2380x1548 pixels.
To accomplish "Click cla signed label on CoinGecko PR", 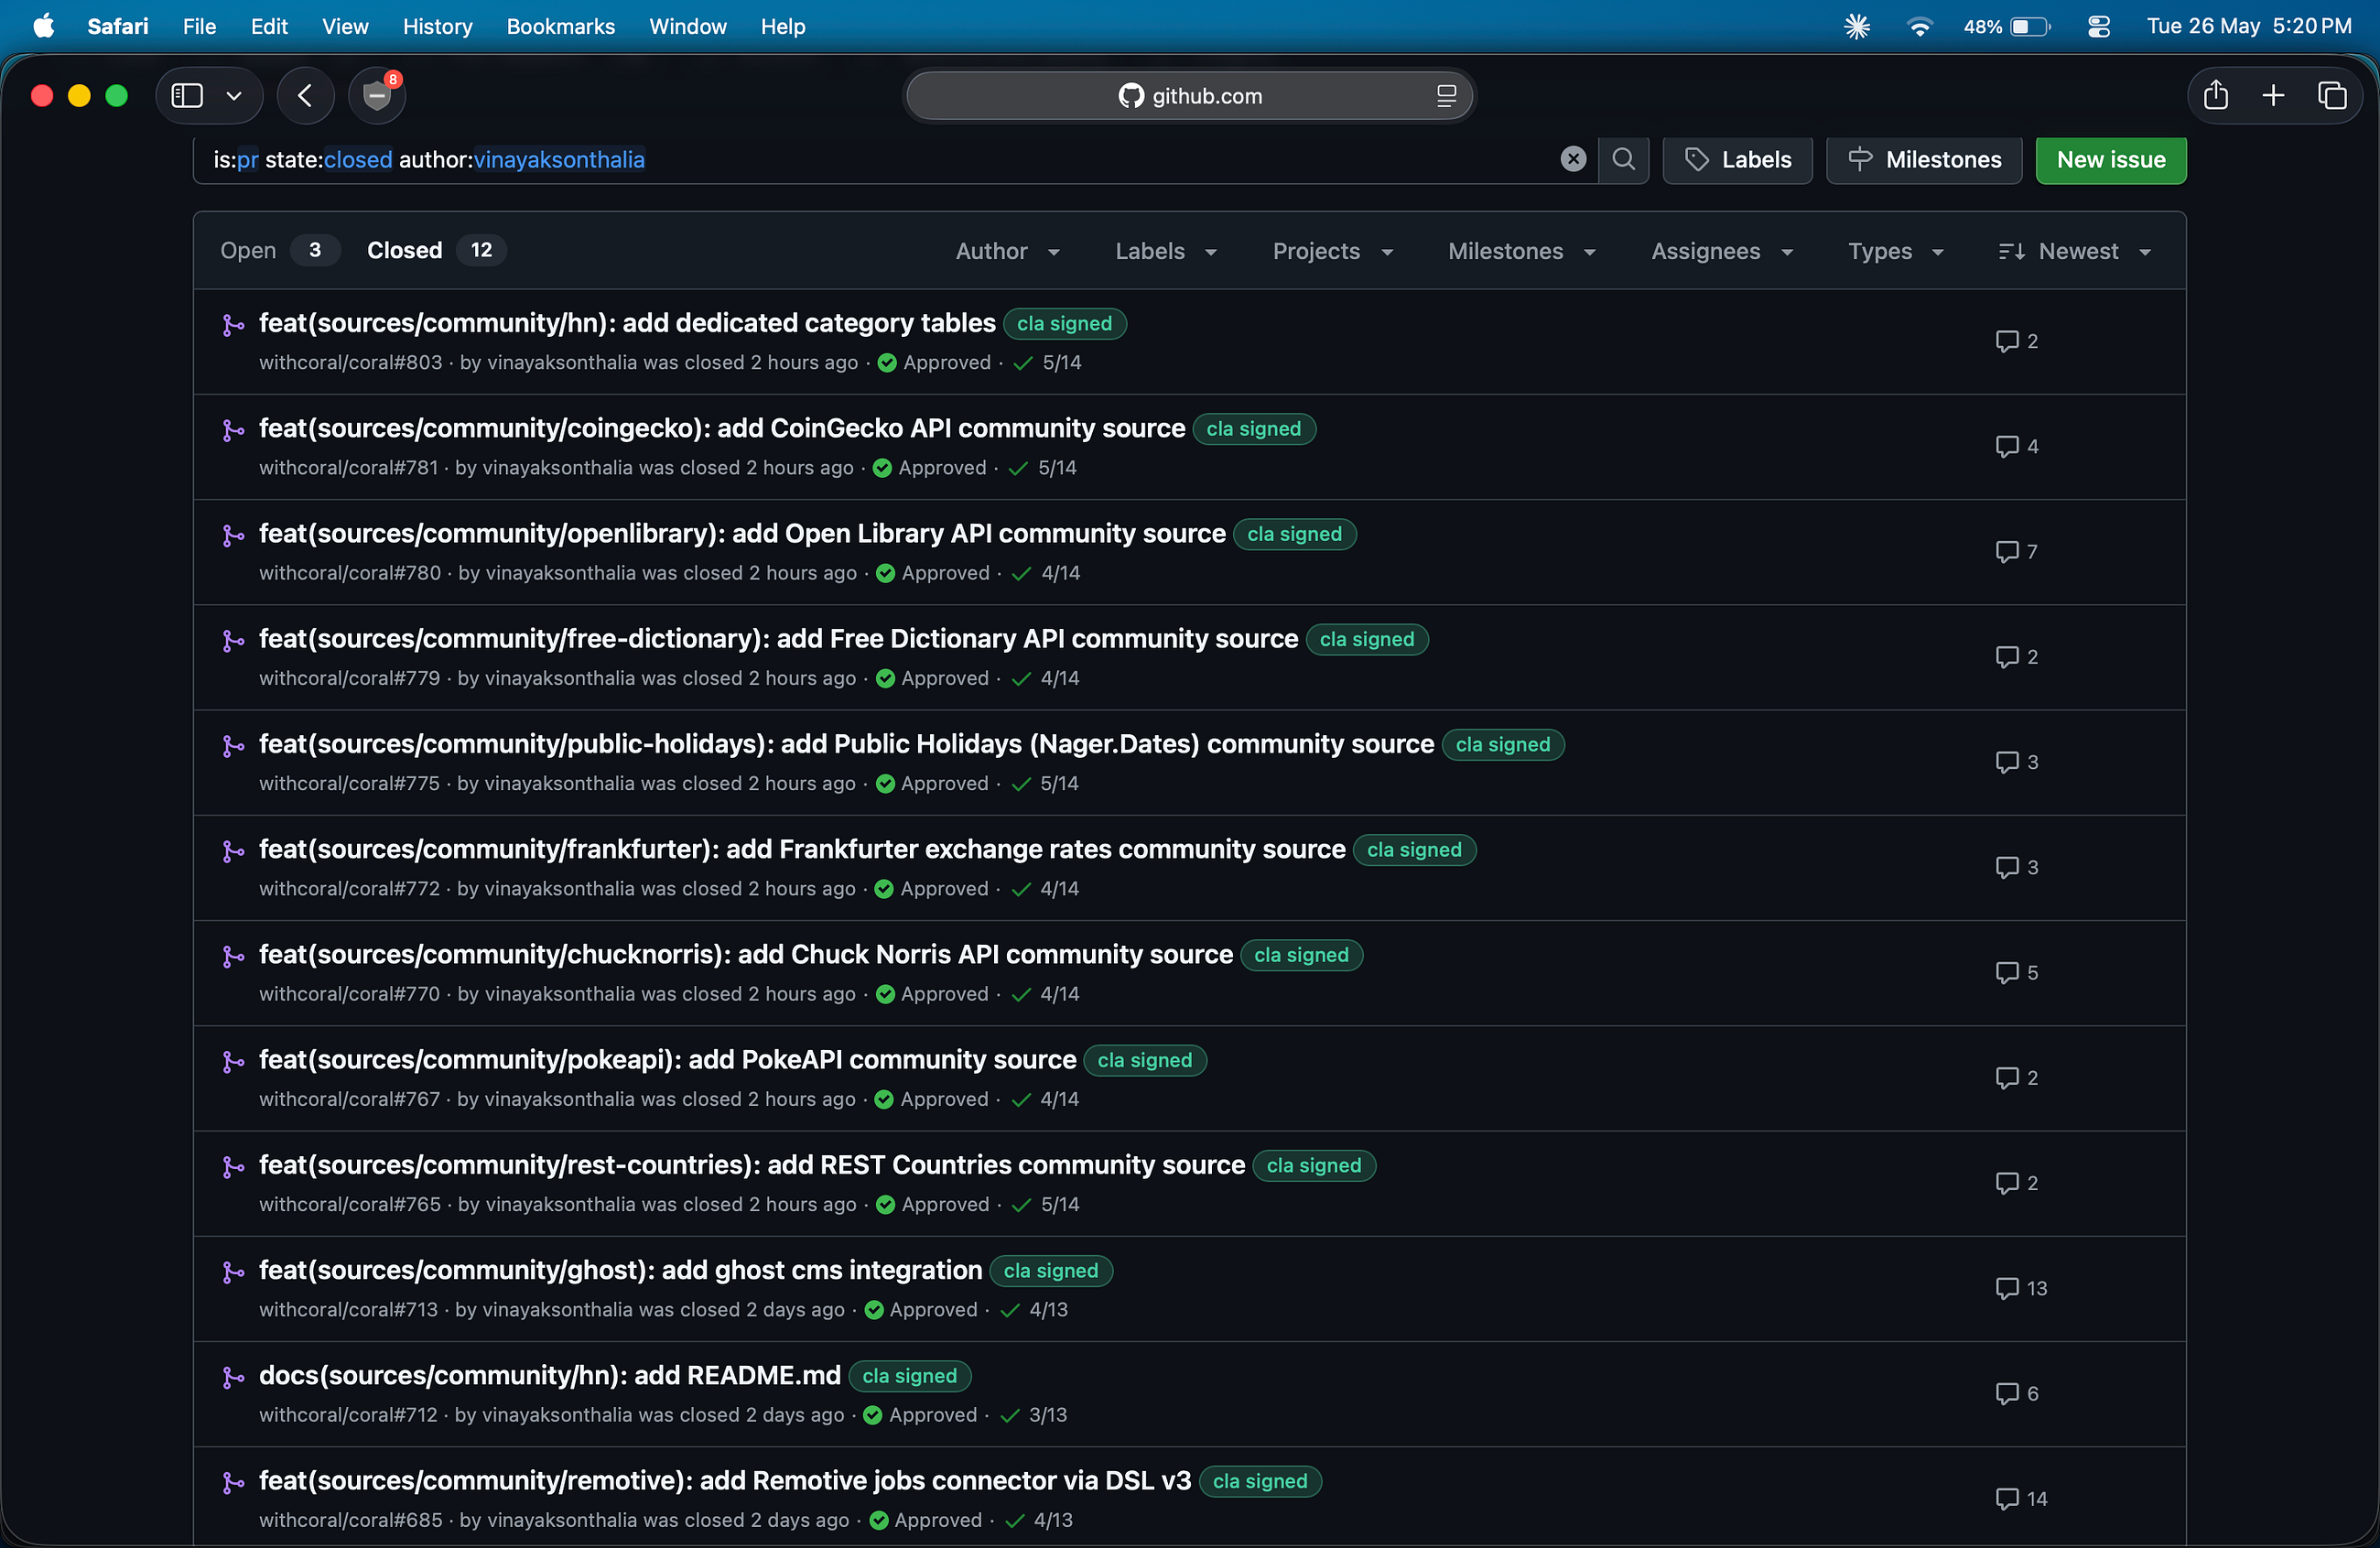I will (1254, 428).
